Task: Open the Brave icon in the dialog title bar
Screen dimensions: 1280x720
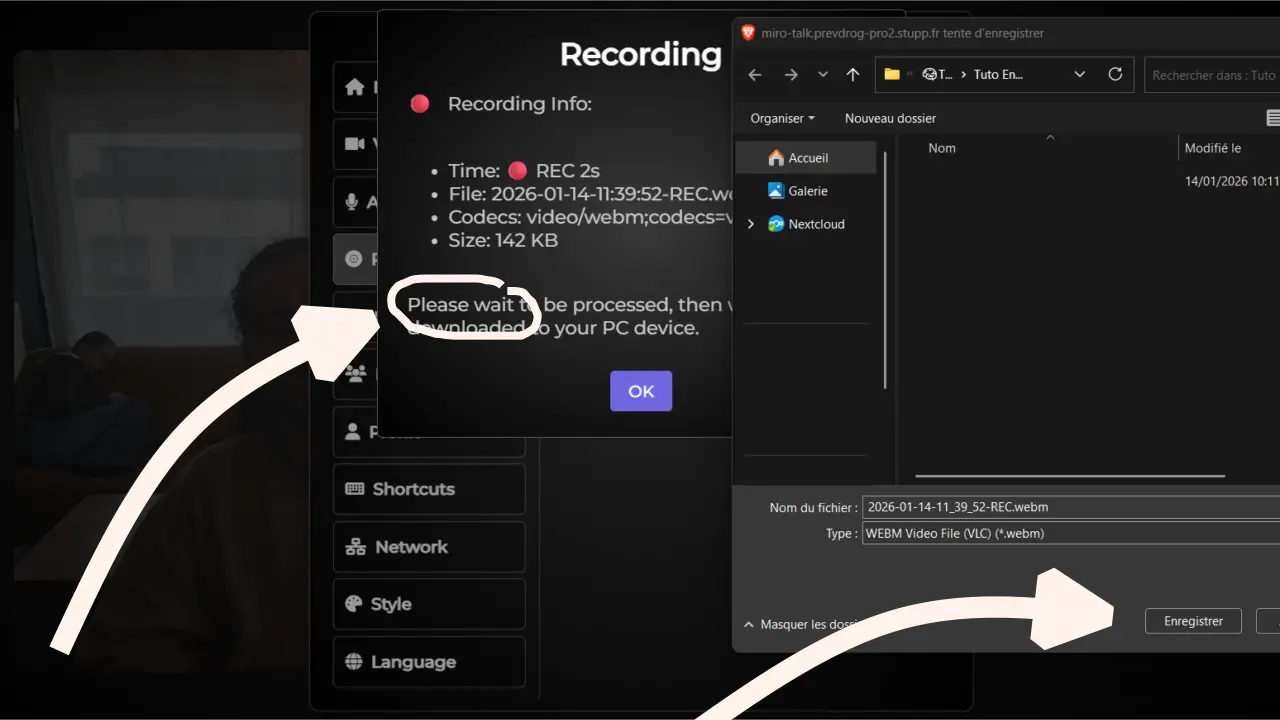Action: coord(748,33)
